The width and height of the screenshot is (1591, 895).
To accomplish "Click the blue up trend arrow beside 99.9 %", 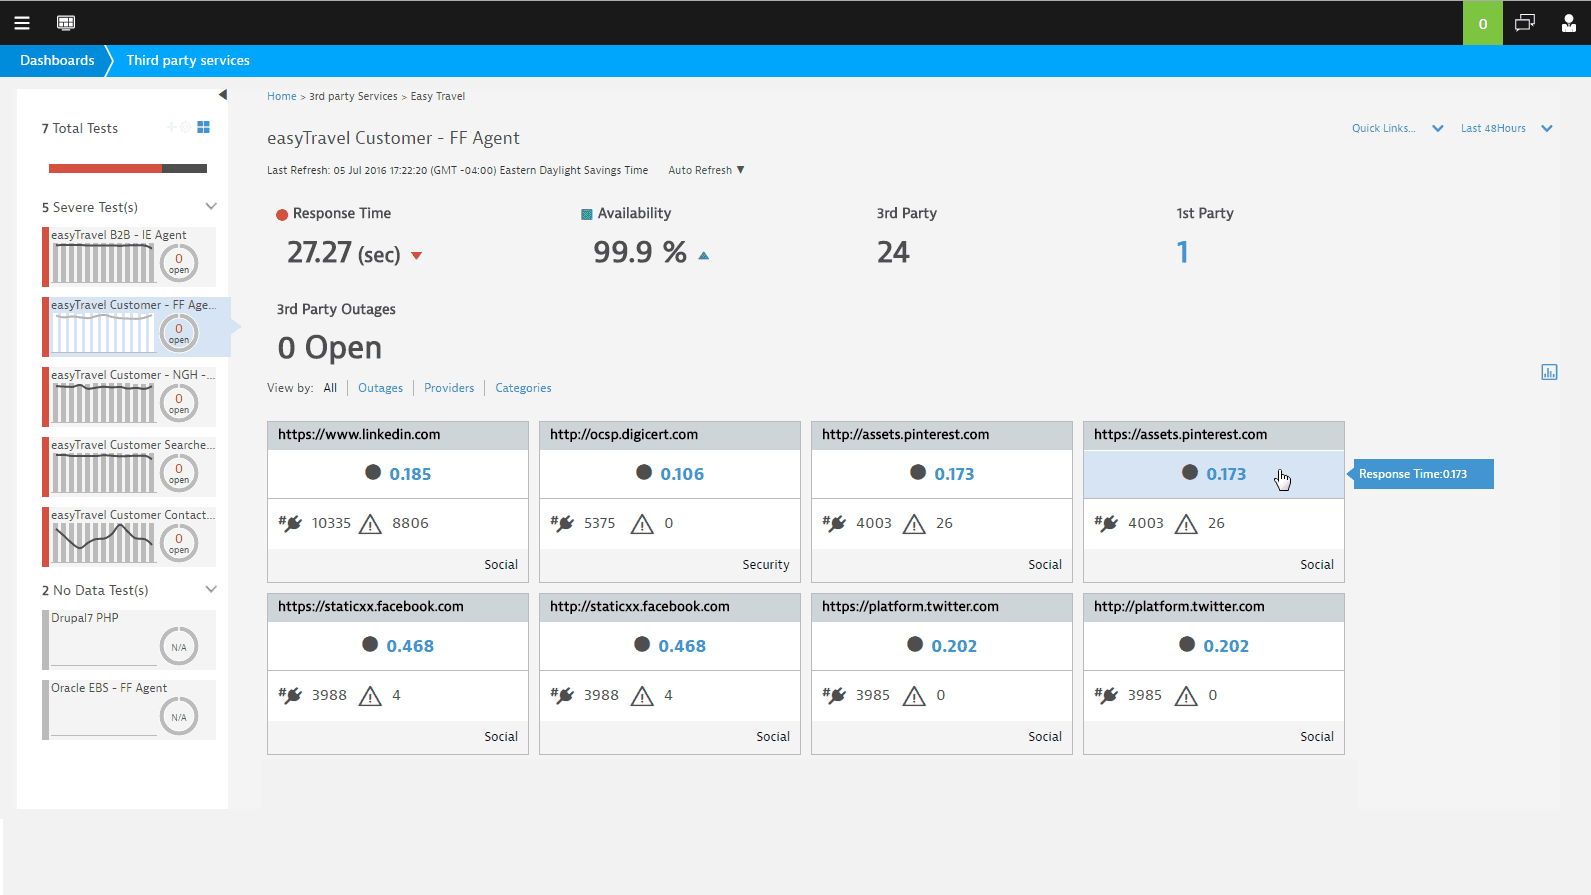I will click(704, 256).
